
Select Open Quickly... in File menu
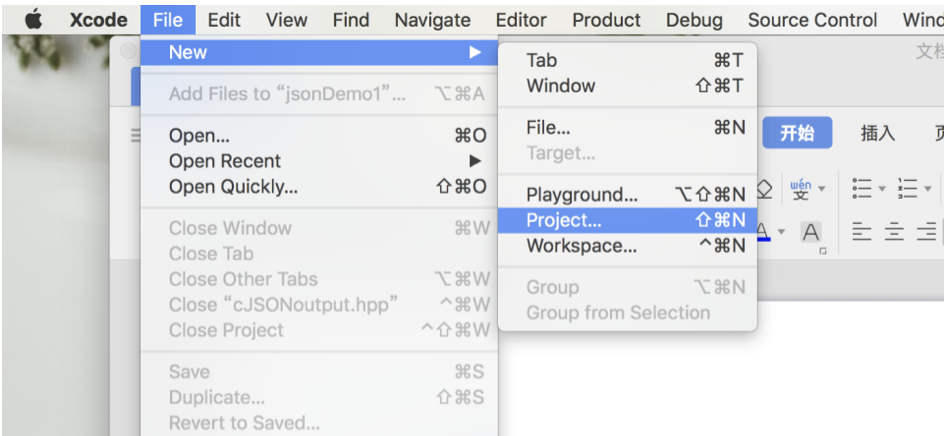coord(319,187)
